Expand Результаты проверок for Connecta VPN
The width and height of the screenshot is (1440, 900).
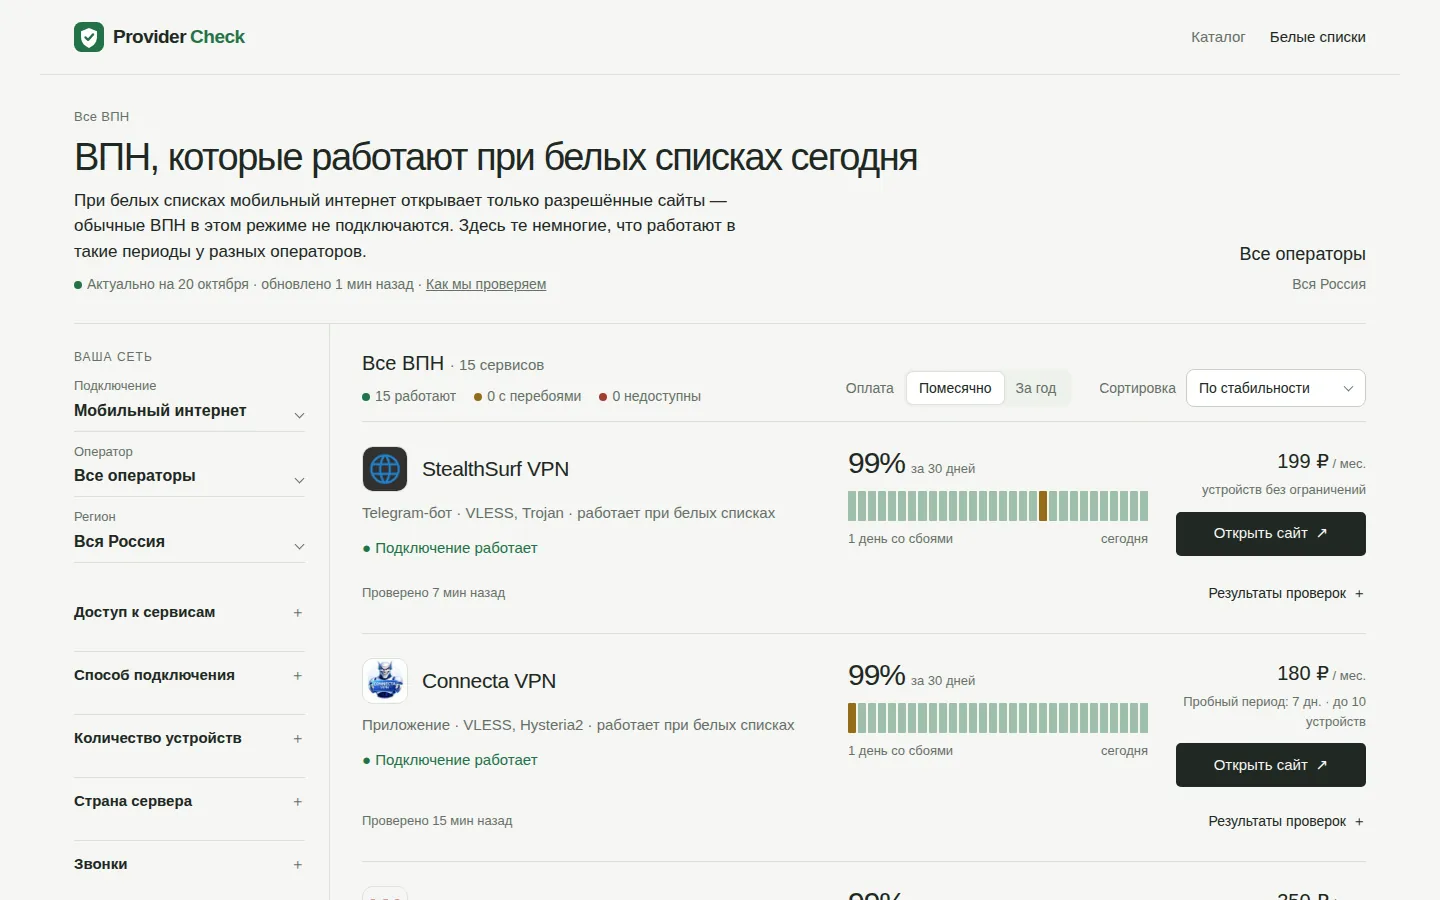1286,821
